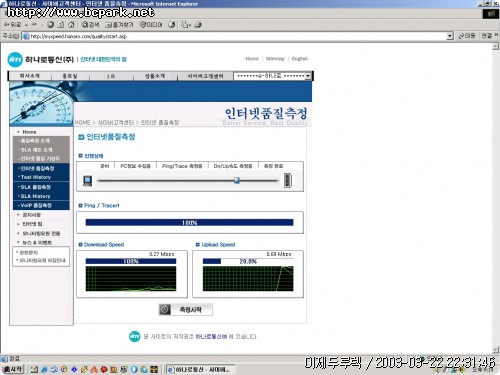Image resolution: width=500 pixels, height=375 pixels.
Task: Click the Go (이동) button beside the address bar
Action: 467,36
